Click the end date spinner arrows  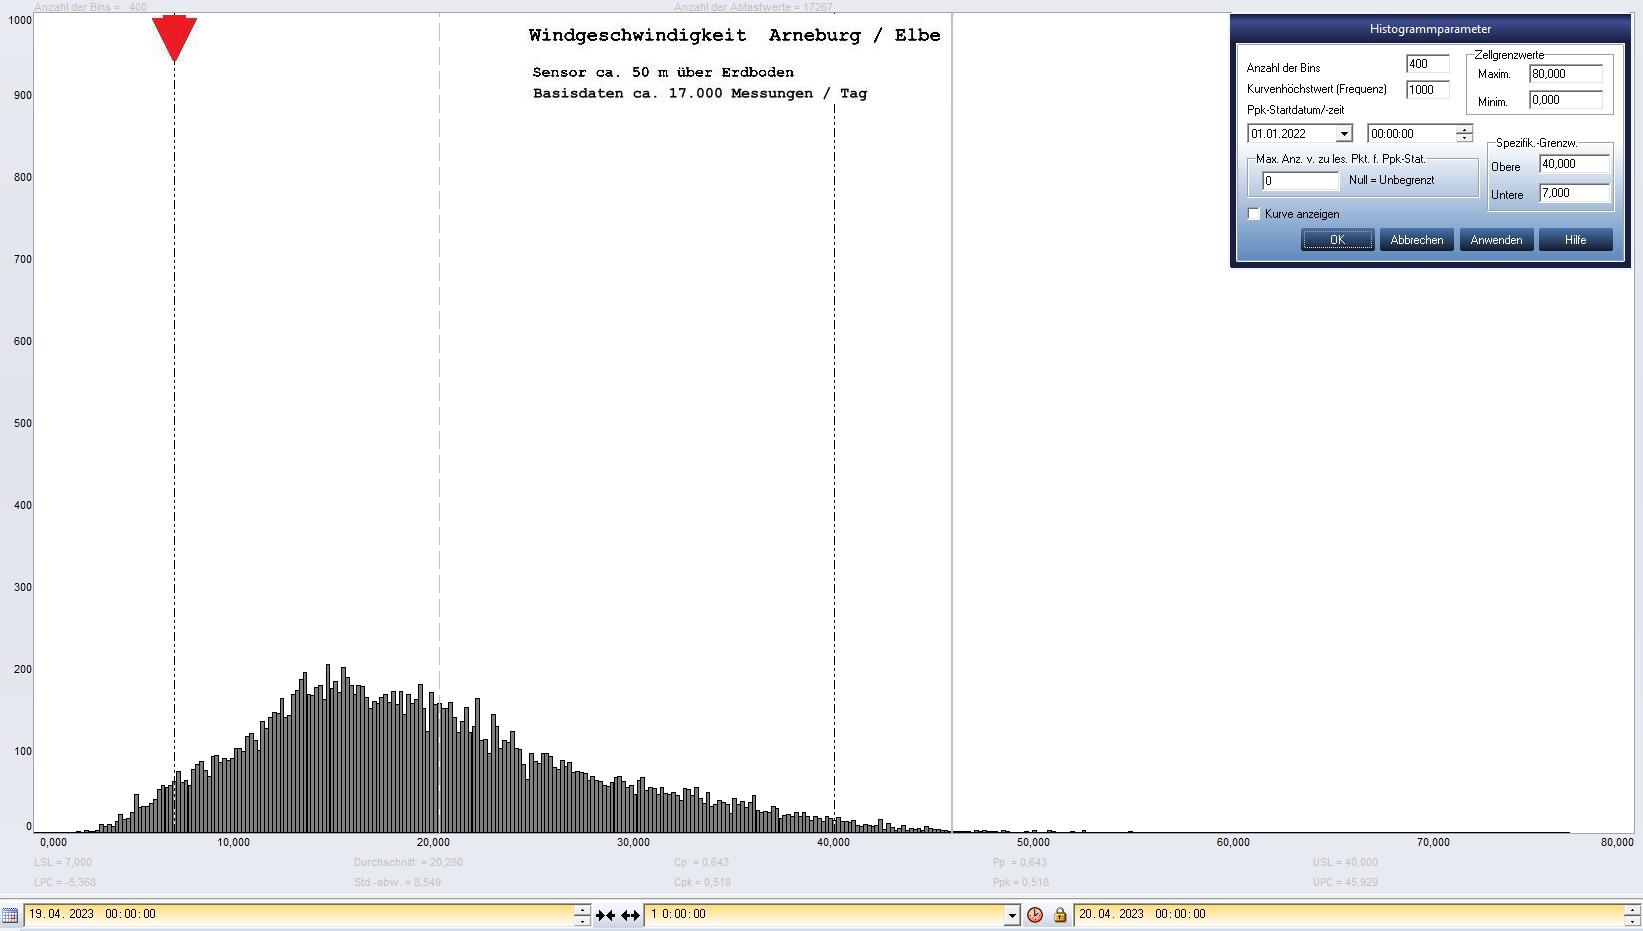[x=1632, y=915]
